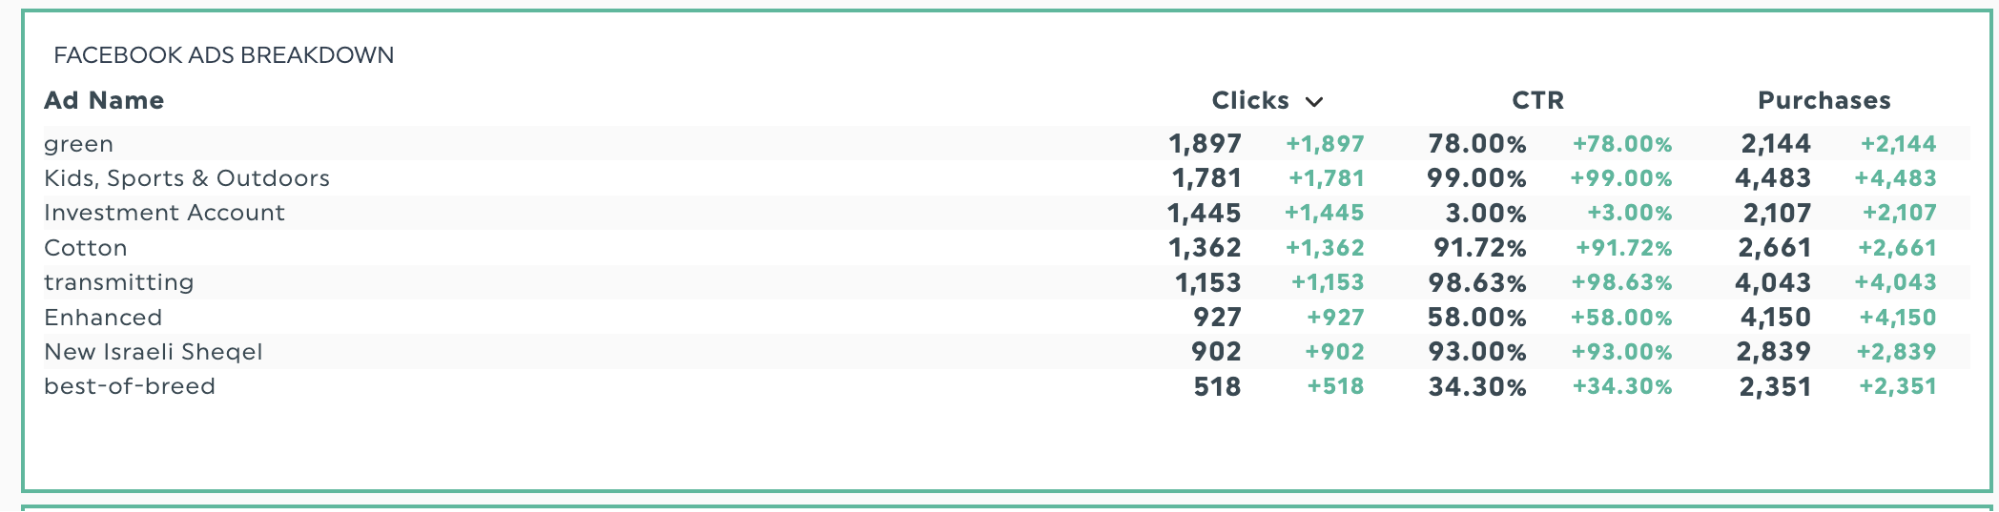Select the transmitting ad row
Image resolution: width=1999 pixels, height=512 pixels.
[x=119, y=283]
